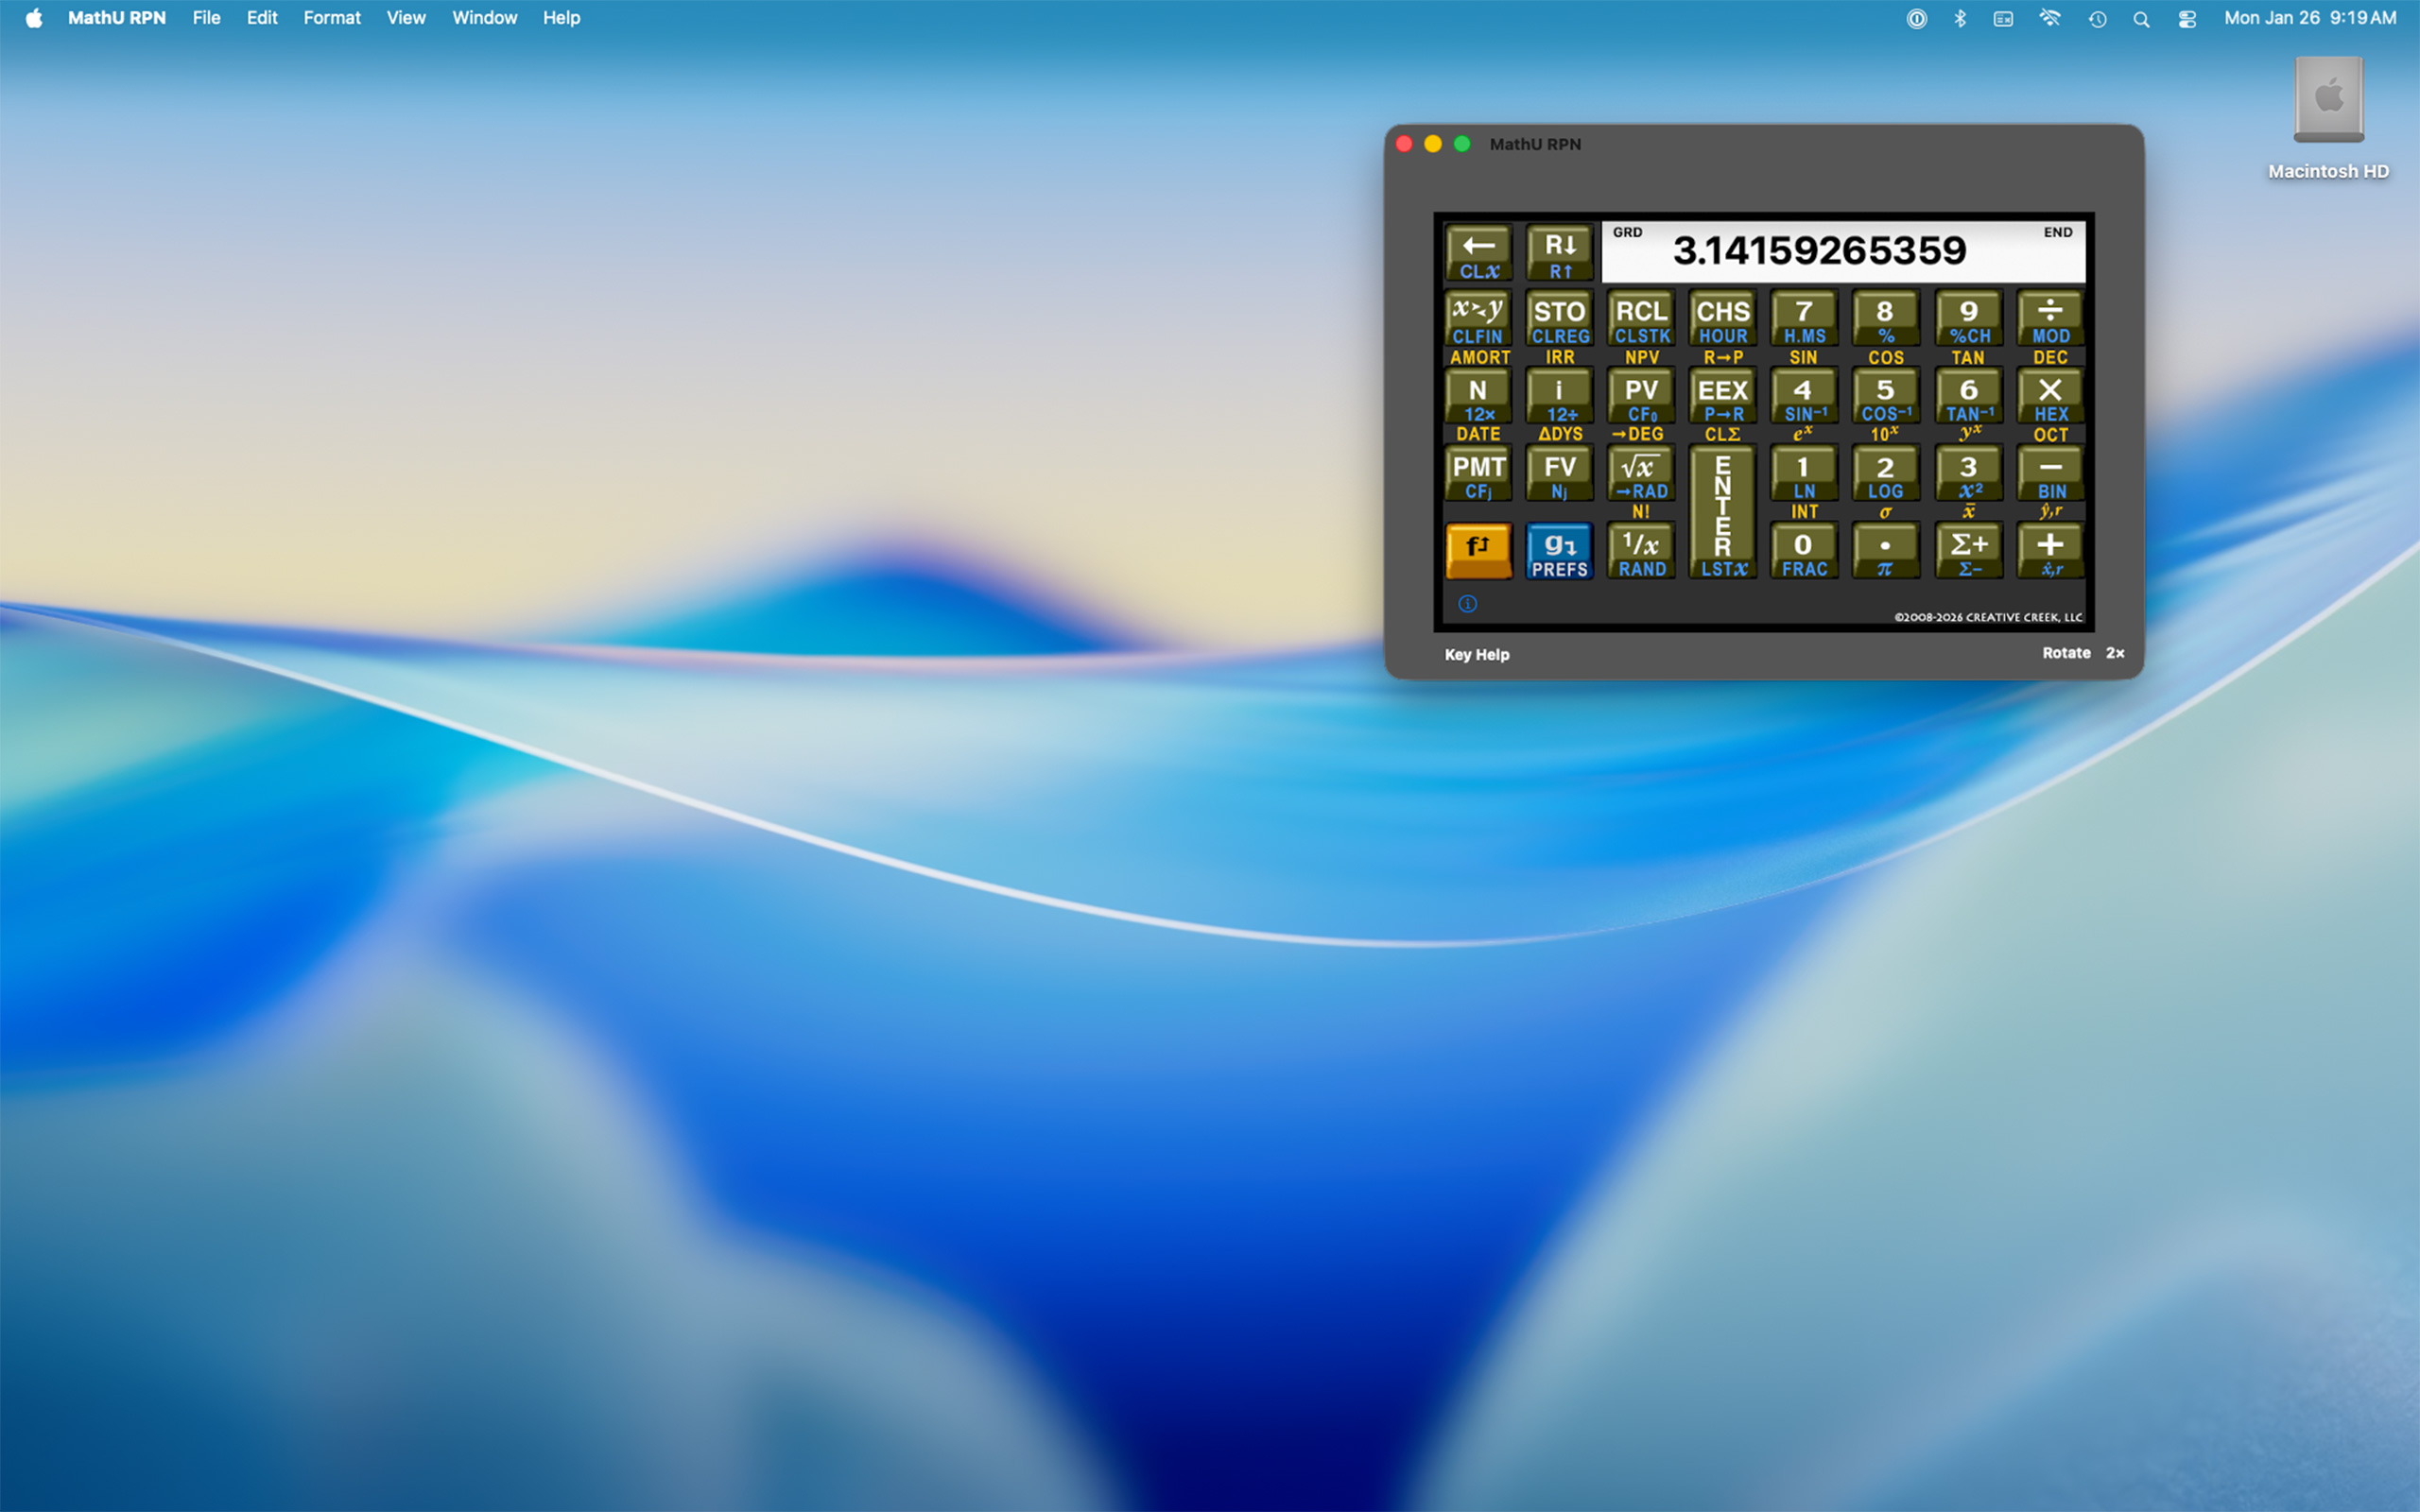
Task: Open the Help menu
Action: [x=561, y=18]
